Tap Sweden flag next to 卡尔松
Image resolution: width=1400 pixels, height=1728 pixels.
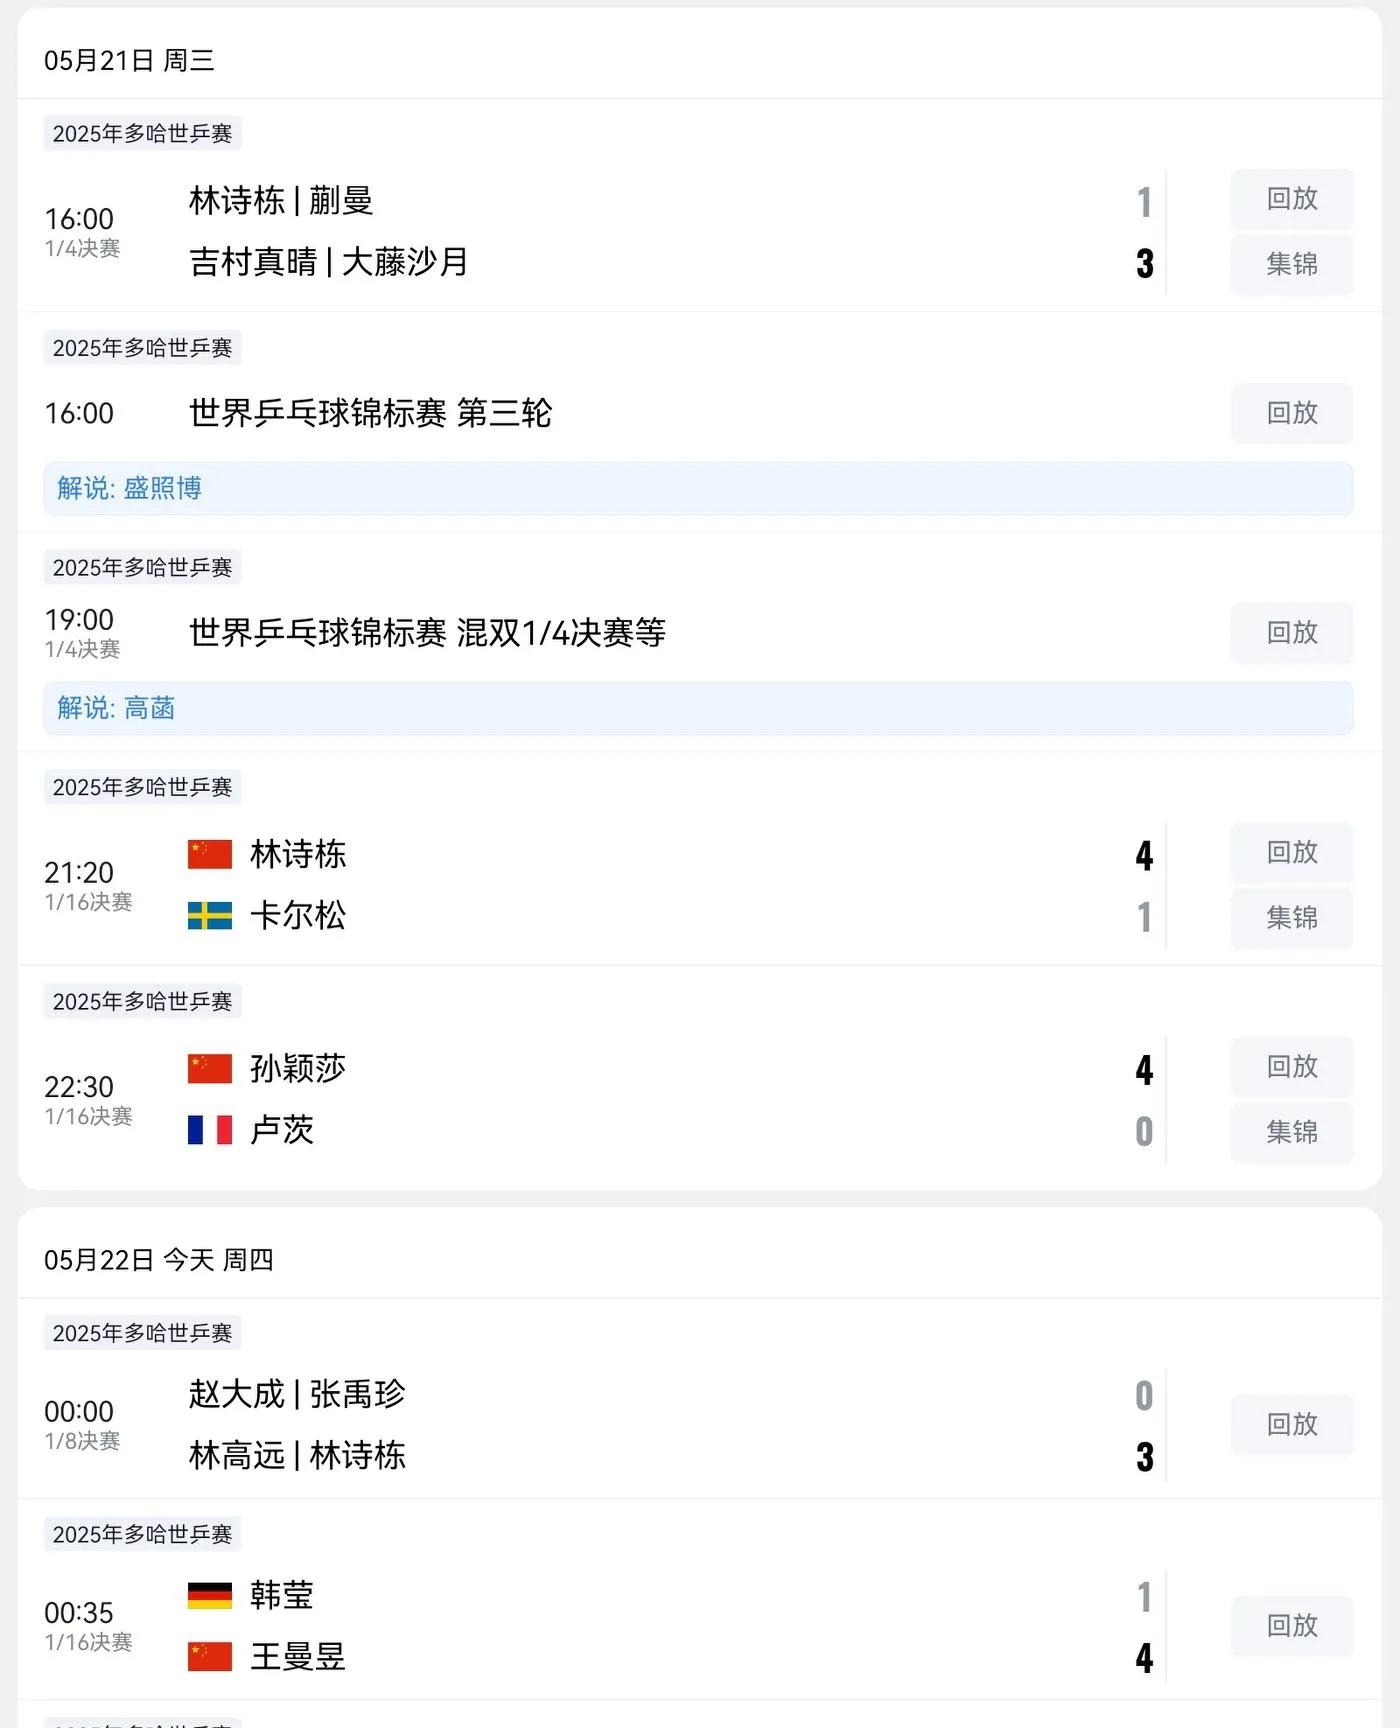pos(210,916)
